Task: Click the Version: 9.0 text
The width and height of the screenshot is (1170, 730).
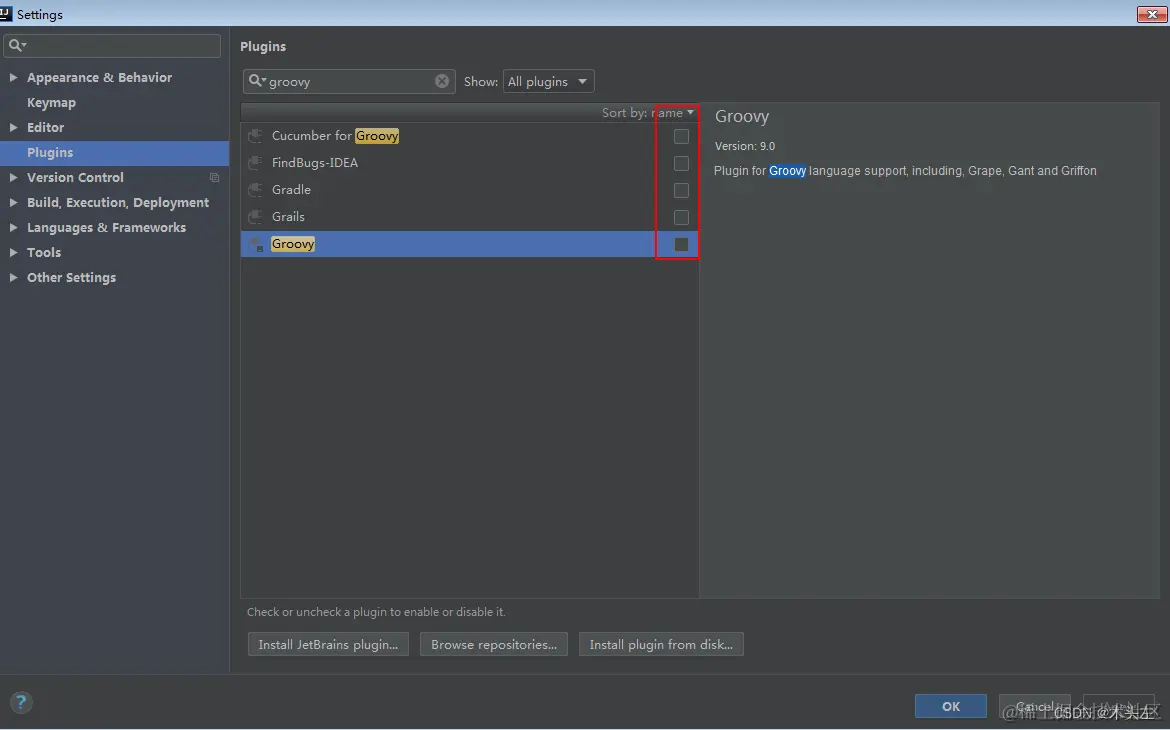Action: [x=745, y=146]
